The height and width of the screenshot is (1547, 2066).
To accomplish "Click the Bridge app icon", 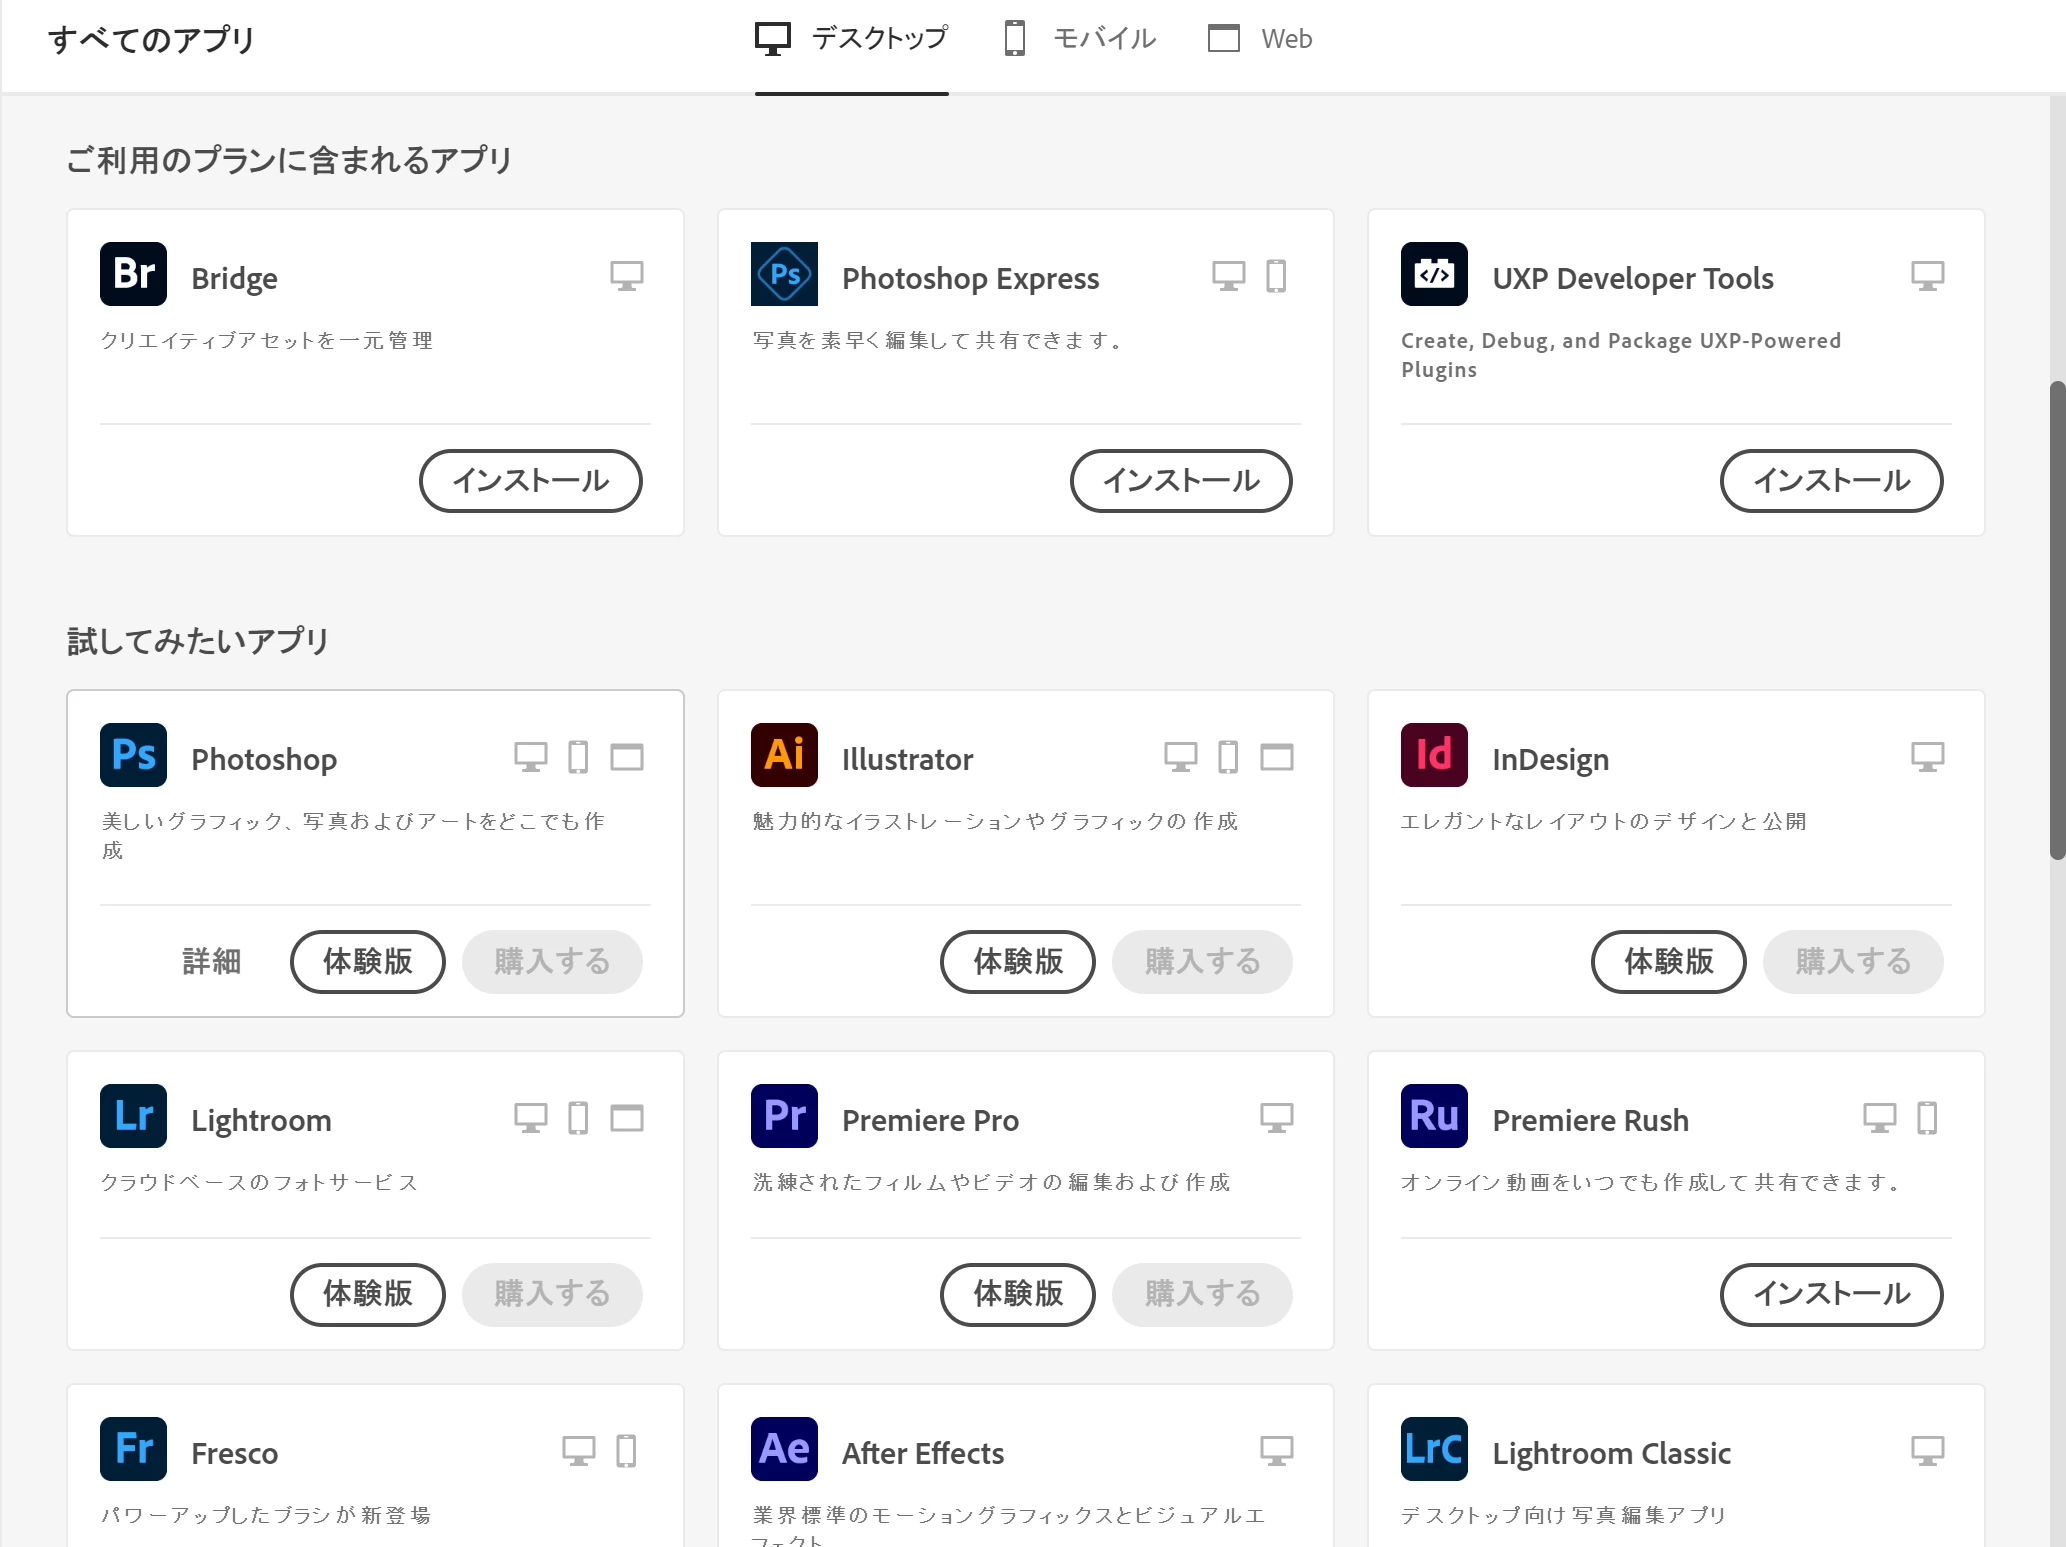I will (133, 274).
